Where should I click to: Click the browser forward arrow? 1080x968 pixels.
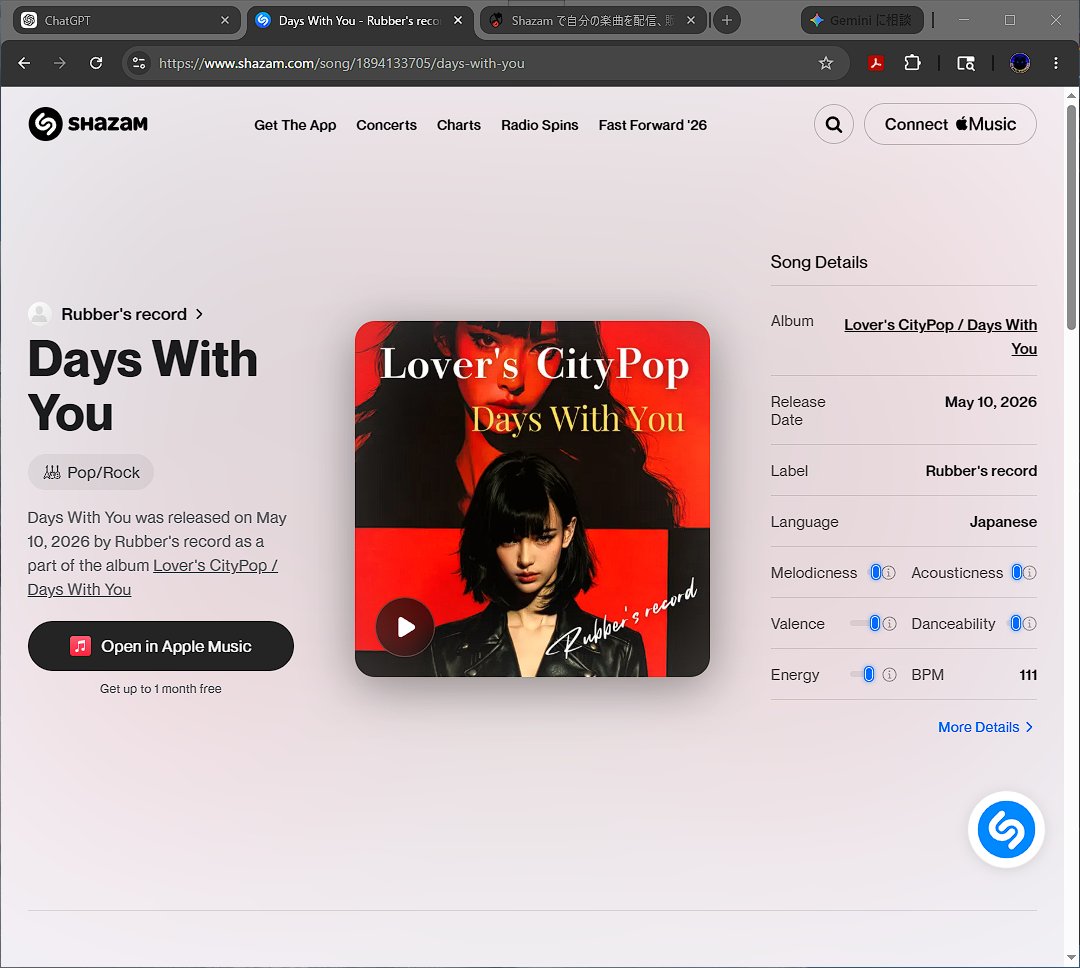click(60, 63)
